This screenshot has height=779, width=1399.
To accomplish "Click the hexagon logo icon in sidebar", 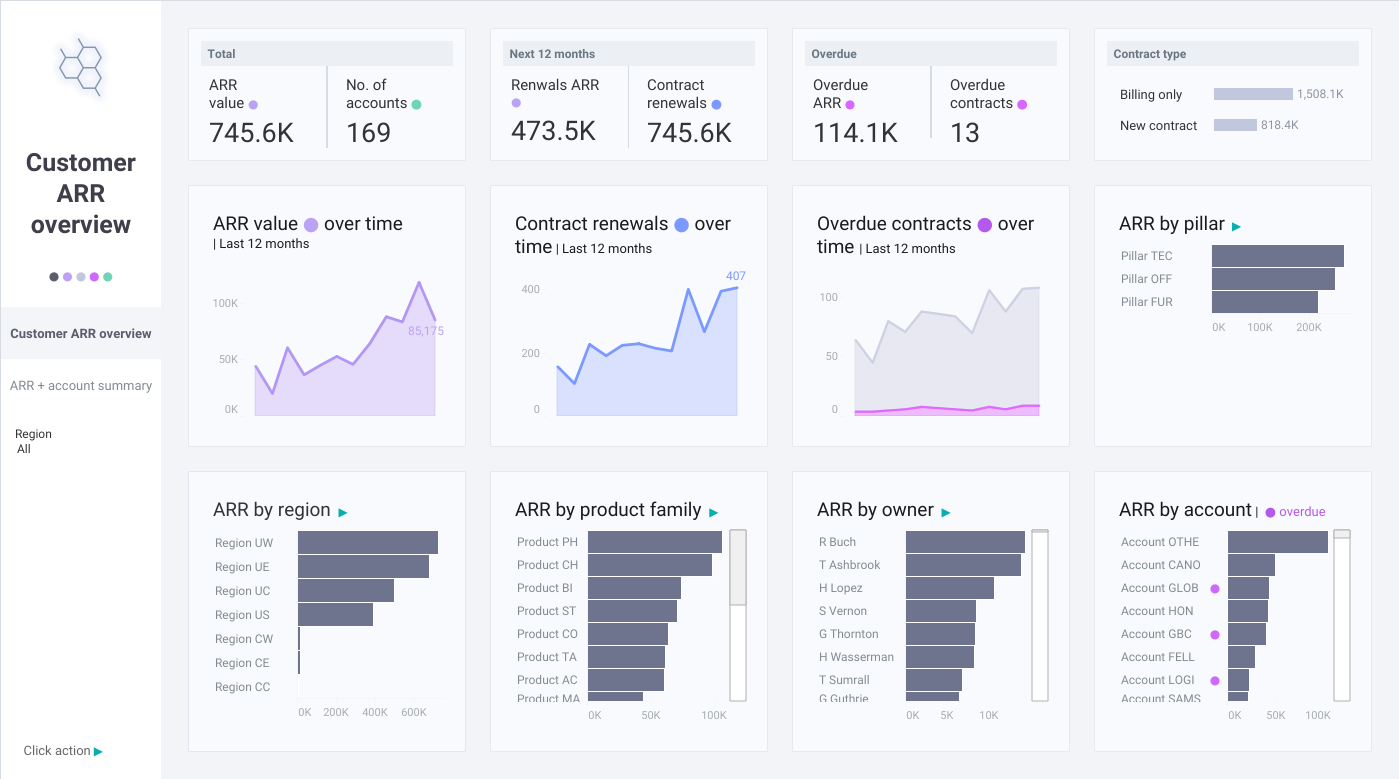I will click(81, 67).
